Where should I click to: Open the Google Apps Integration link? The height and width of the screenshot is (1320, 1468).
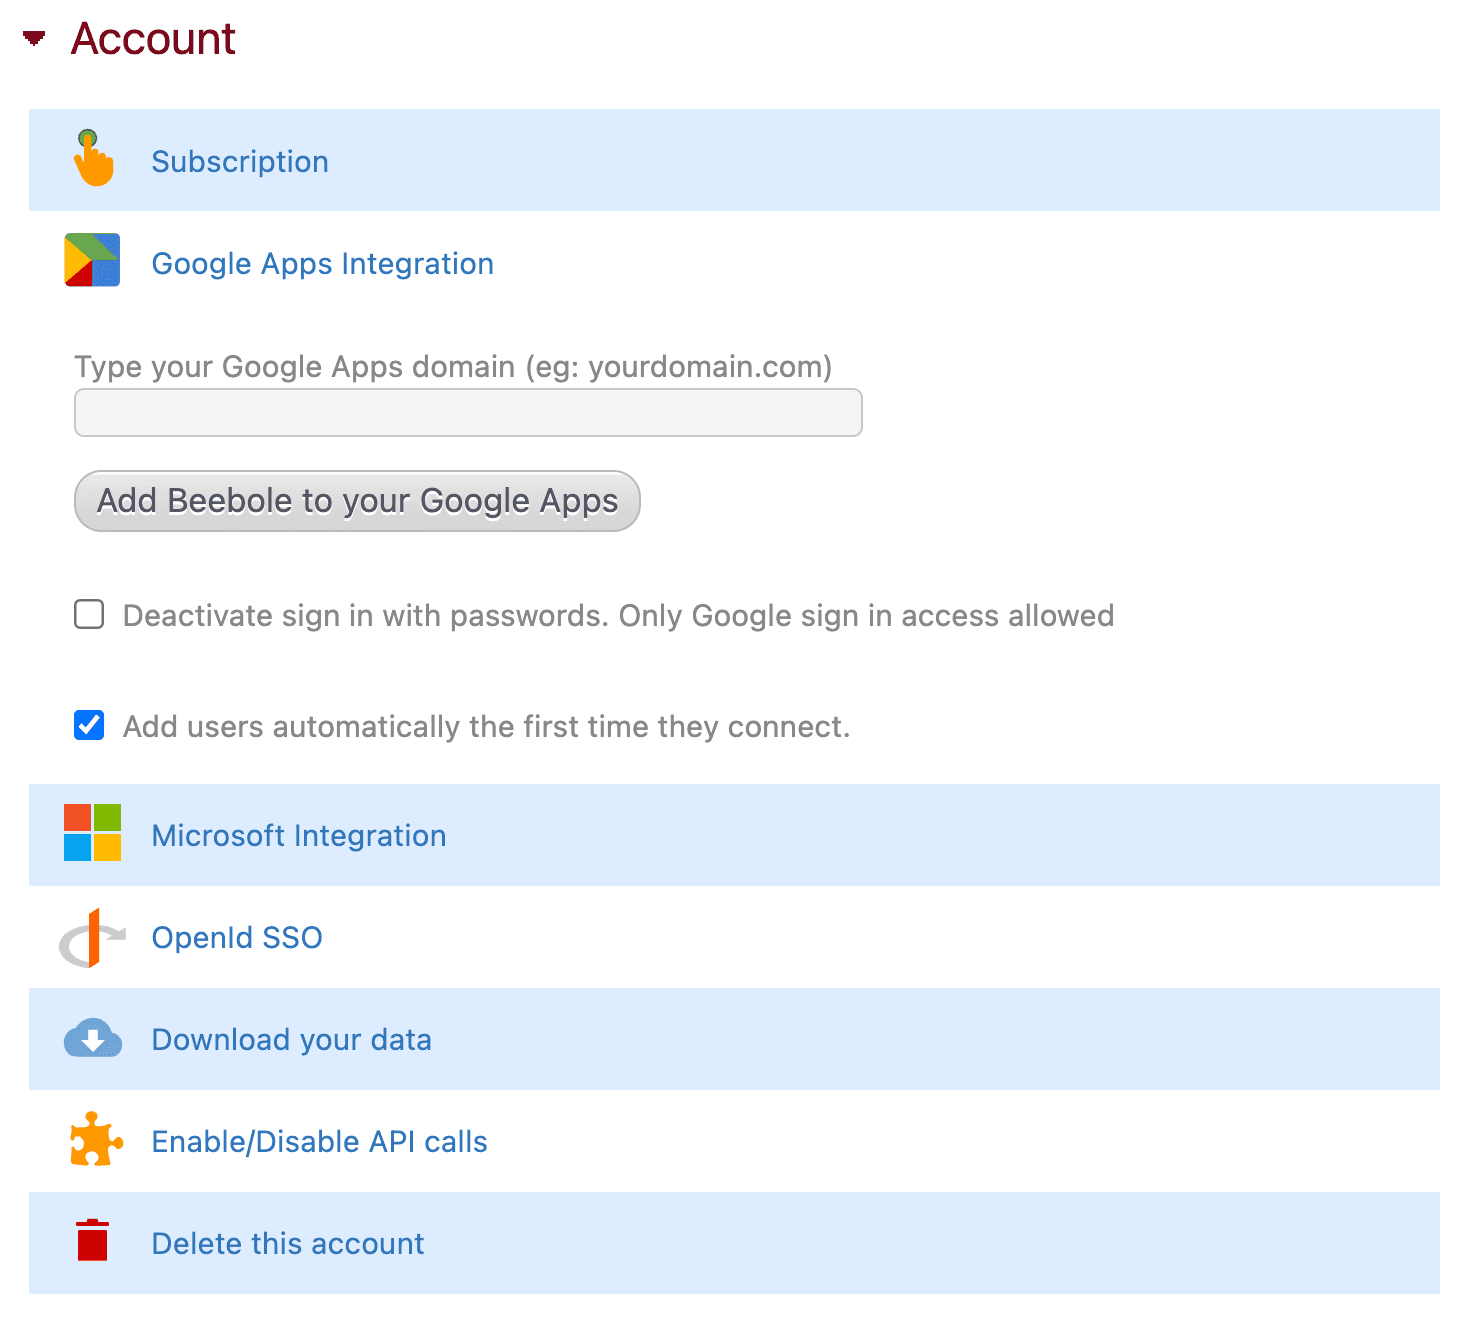pyautogui.click(x=322, y=262)
